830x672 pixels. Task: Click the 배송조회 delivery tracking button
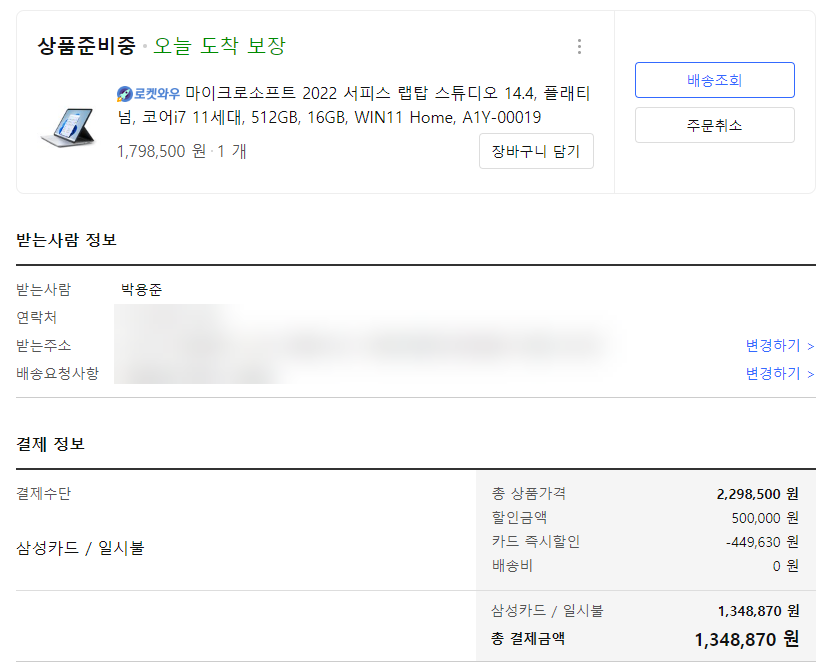[x=715, y=80]
